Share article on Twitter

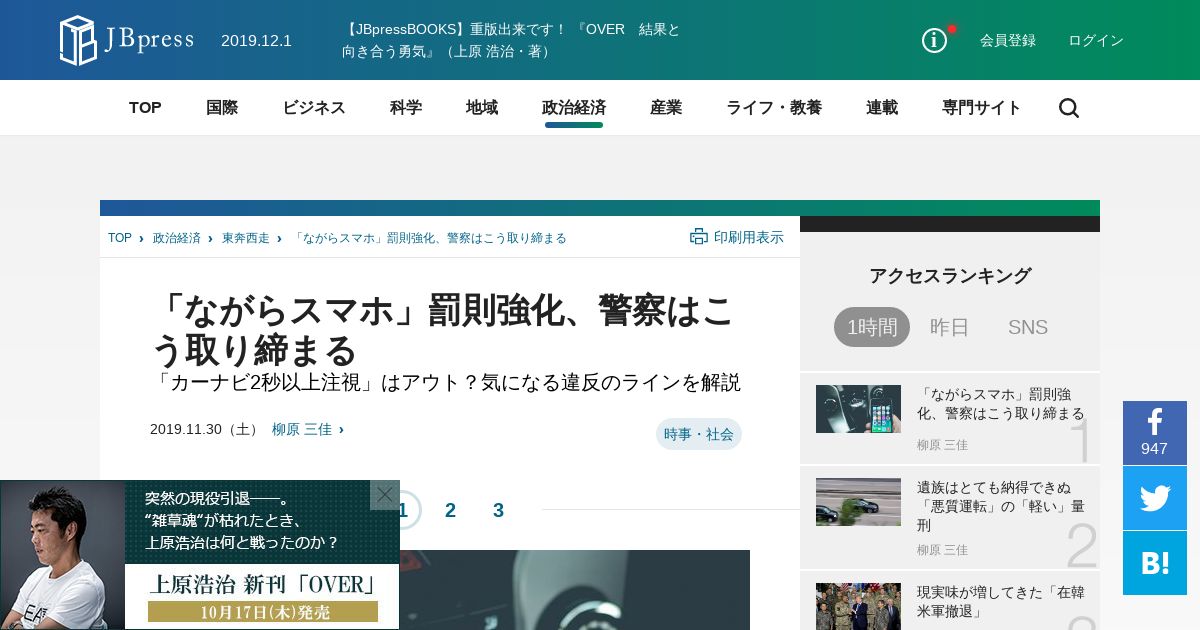tap(1155, 498)
